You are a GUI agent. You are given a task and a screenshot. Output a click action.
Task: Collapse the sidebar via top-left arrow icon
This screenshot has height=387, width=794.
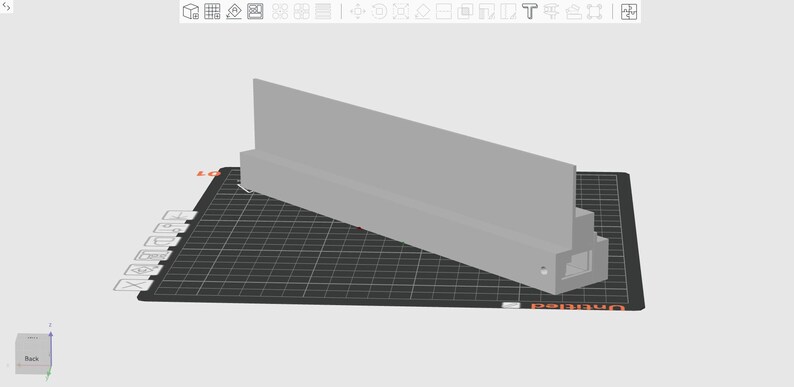coord(7,7)
